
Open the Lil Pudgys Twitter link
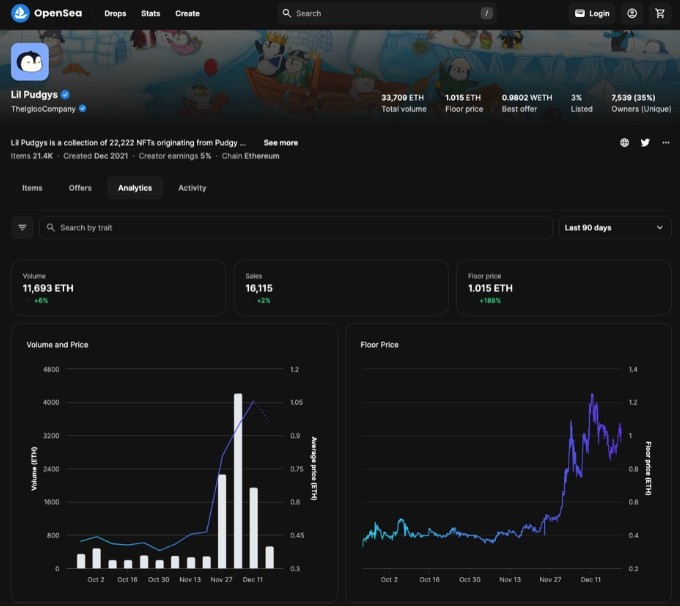645,142
